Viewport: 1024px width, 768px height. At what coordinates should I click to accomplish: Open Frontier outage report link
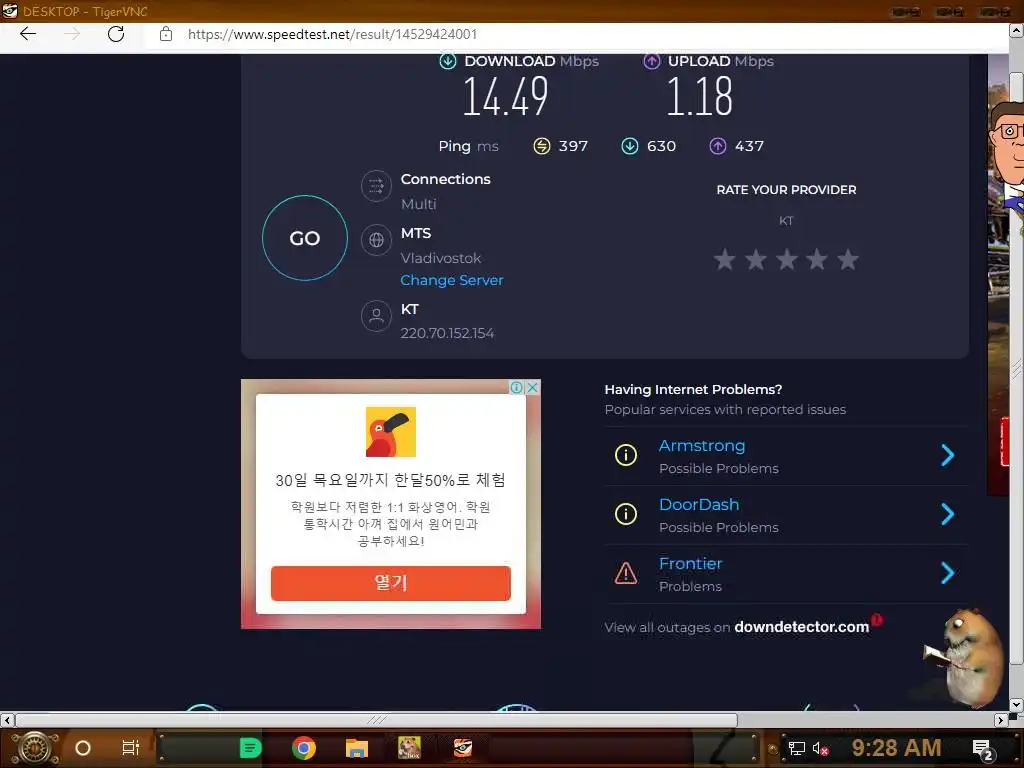coord(690,564)
